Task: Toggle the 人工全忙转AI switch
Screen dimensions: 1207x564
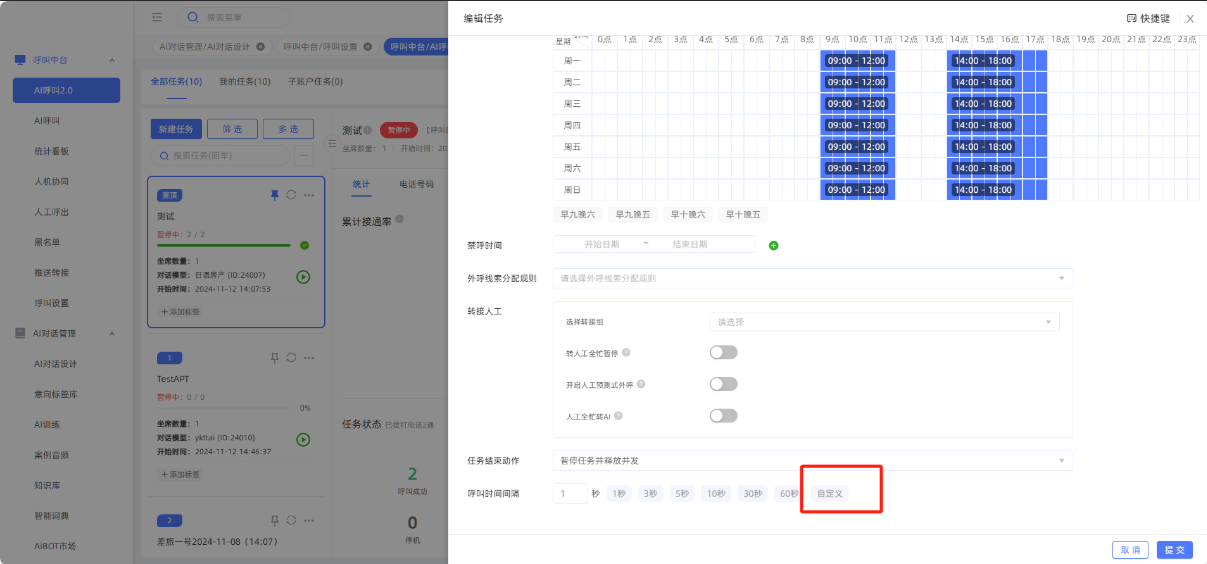Action: (722, 416)
